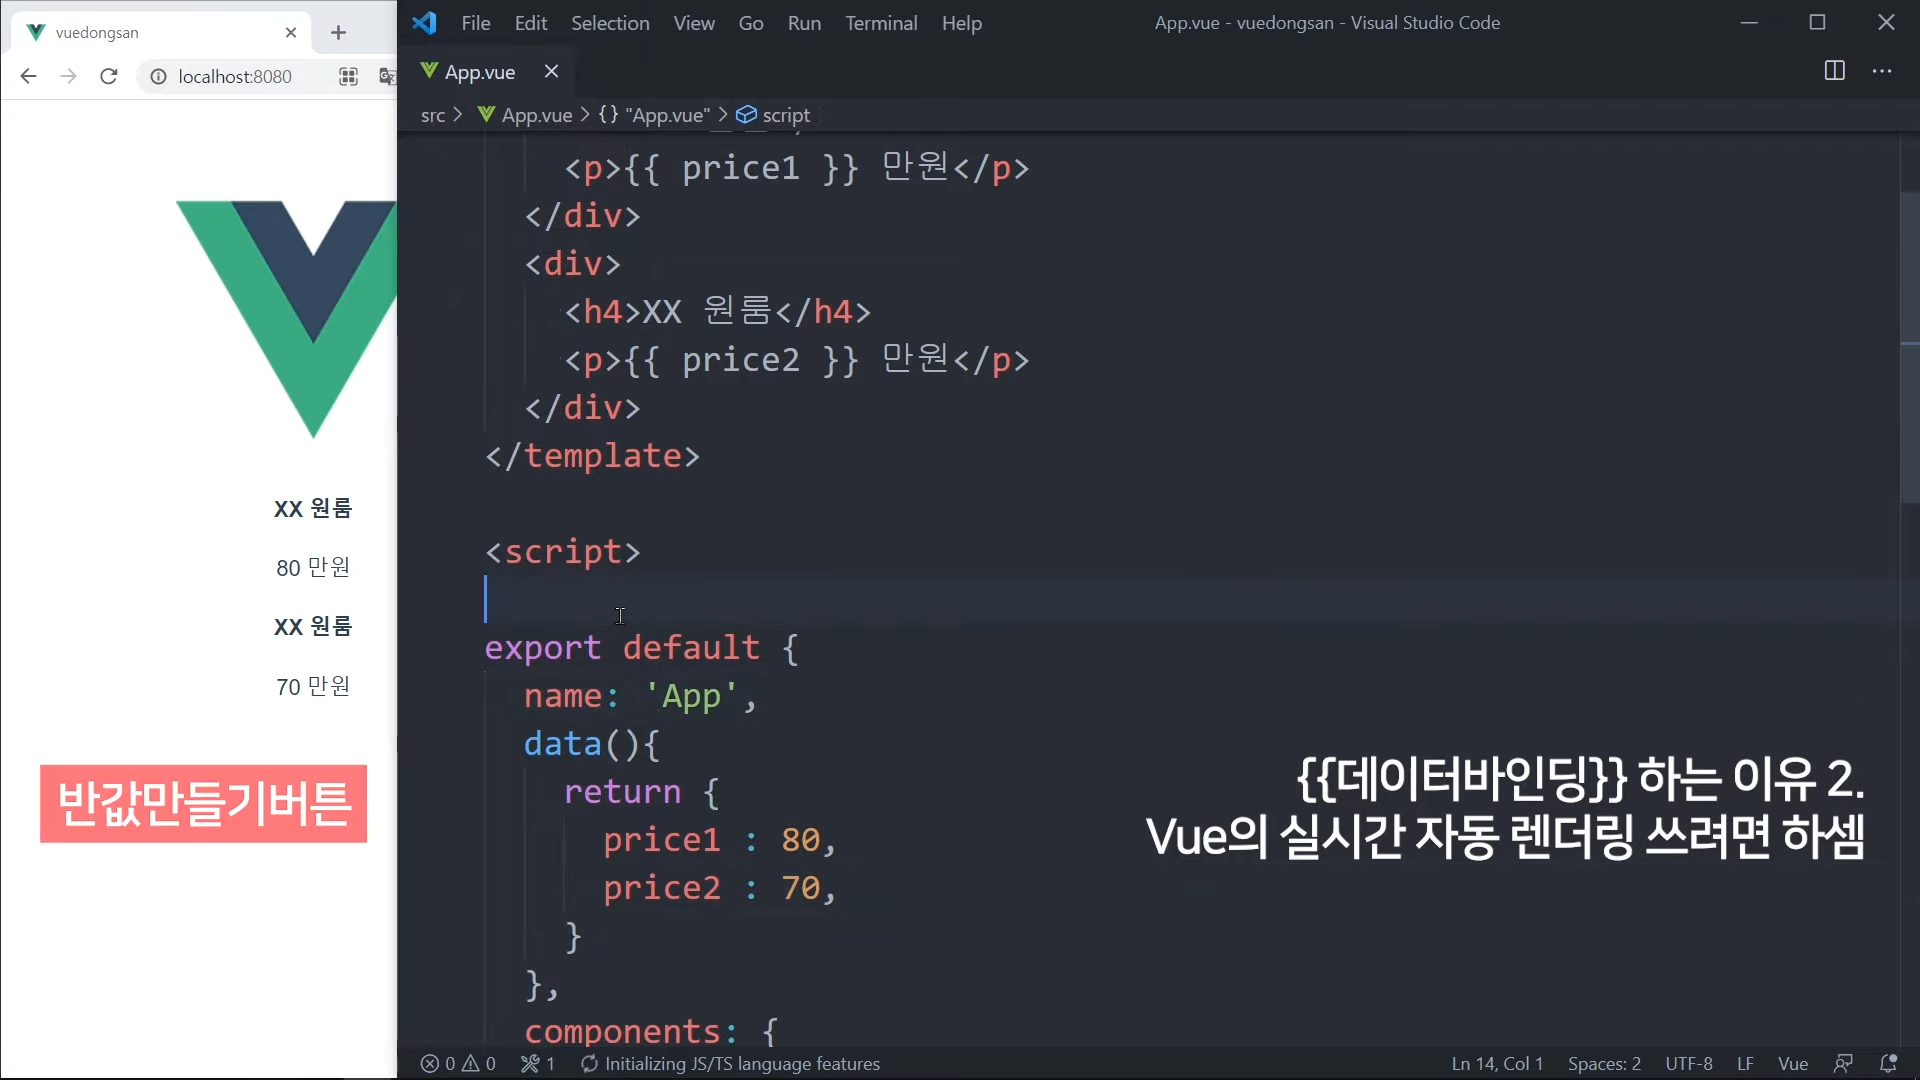Open a new browser tab

[x=338, y=32]
